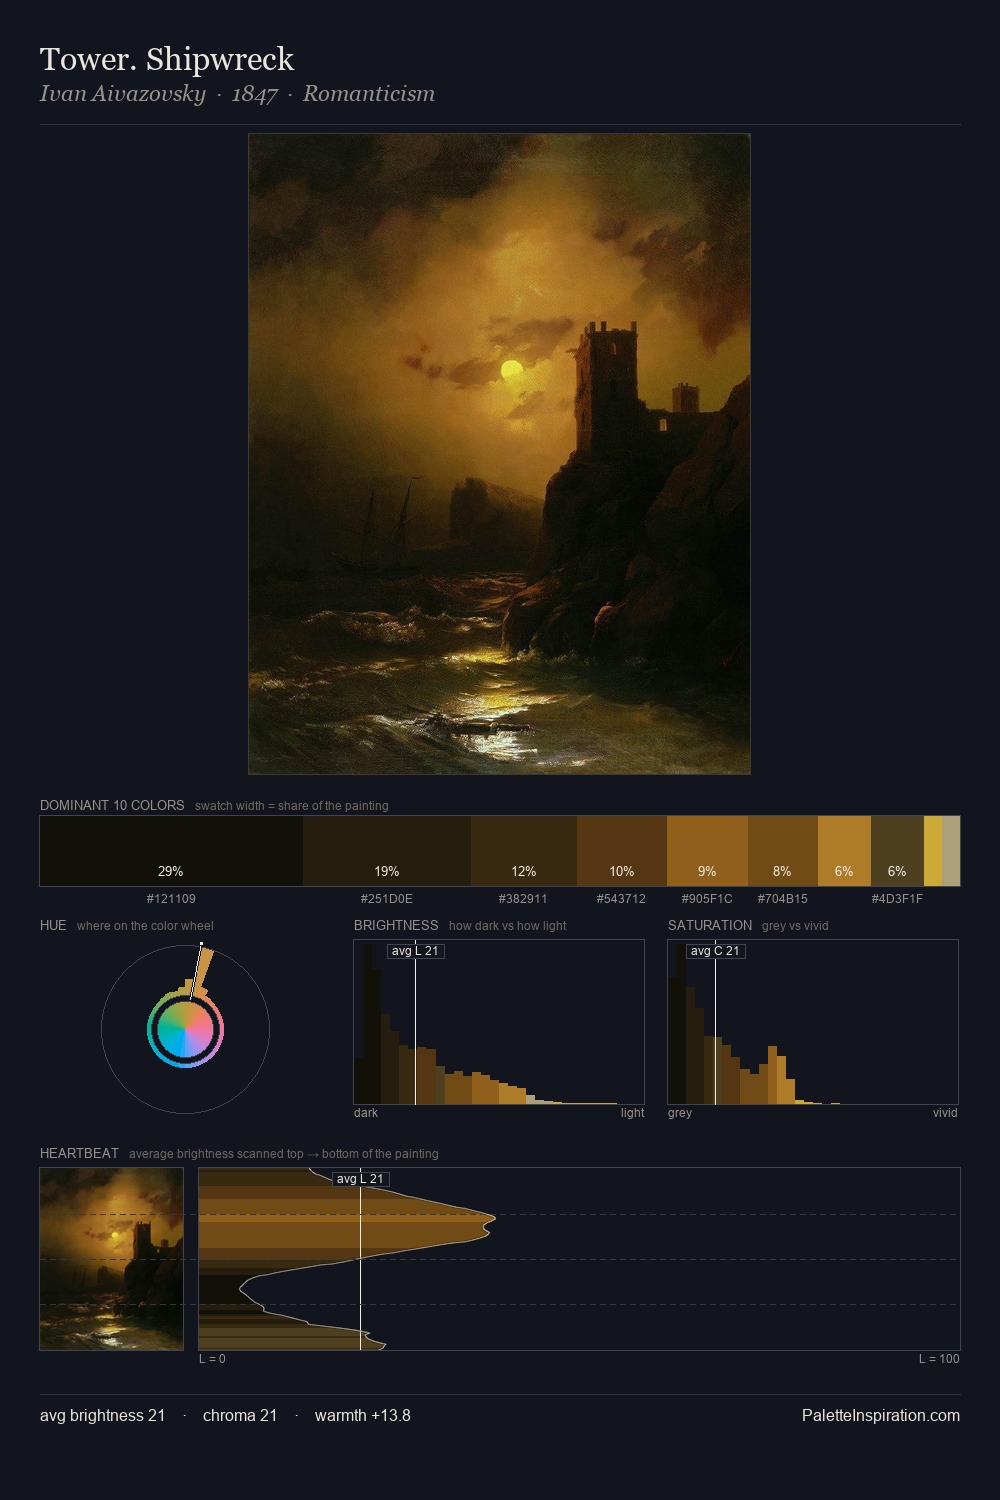Click the heartbeat painting thumbnail
The width and height of the screenshot is (1000, 1500).
[112, 1259]
